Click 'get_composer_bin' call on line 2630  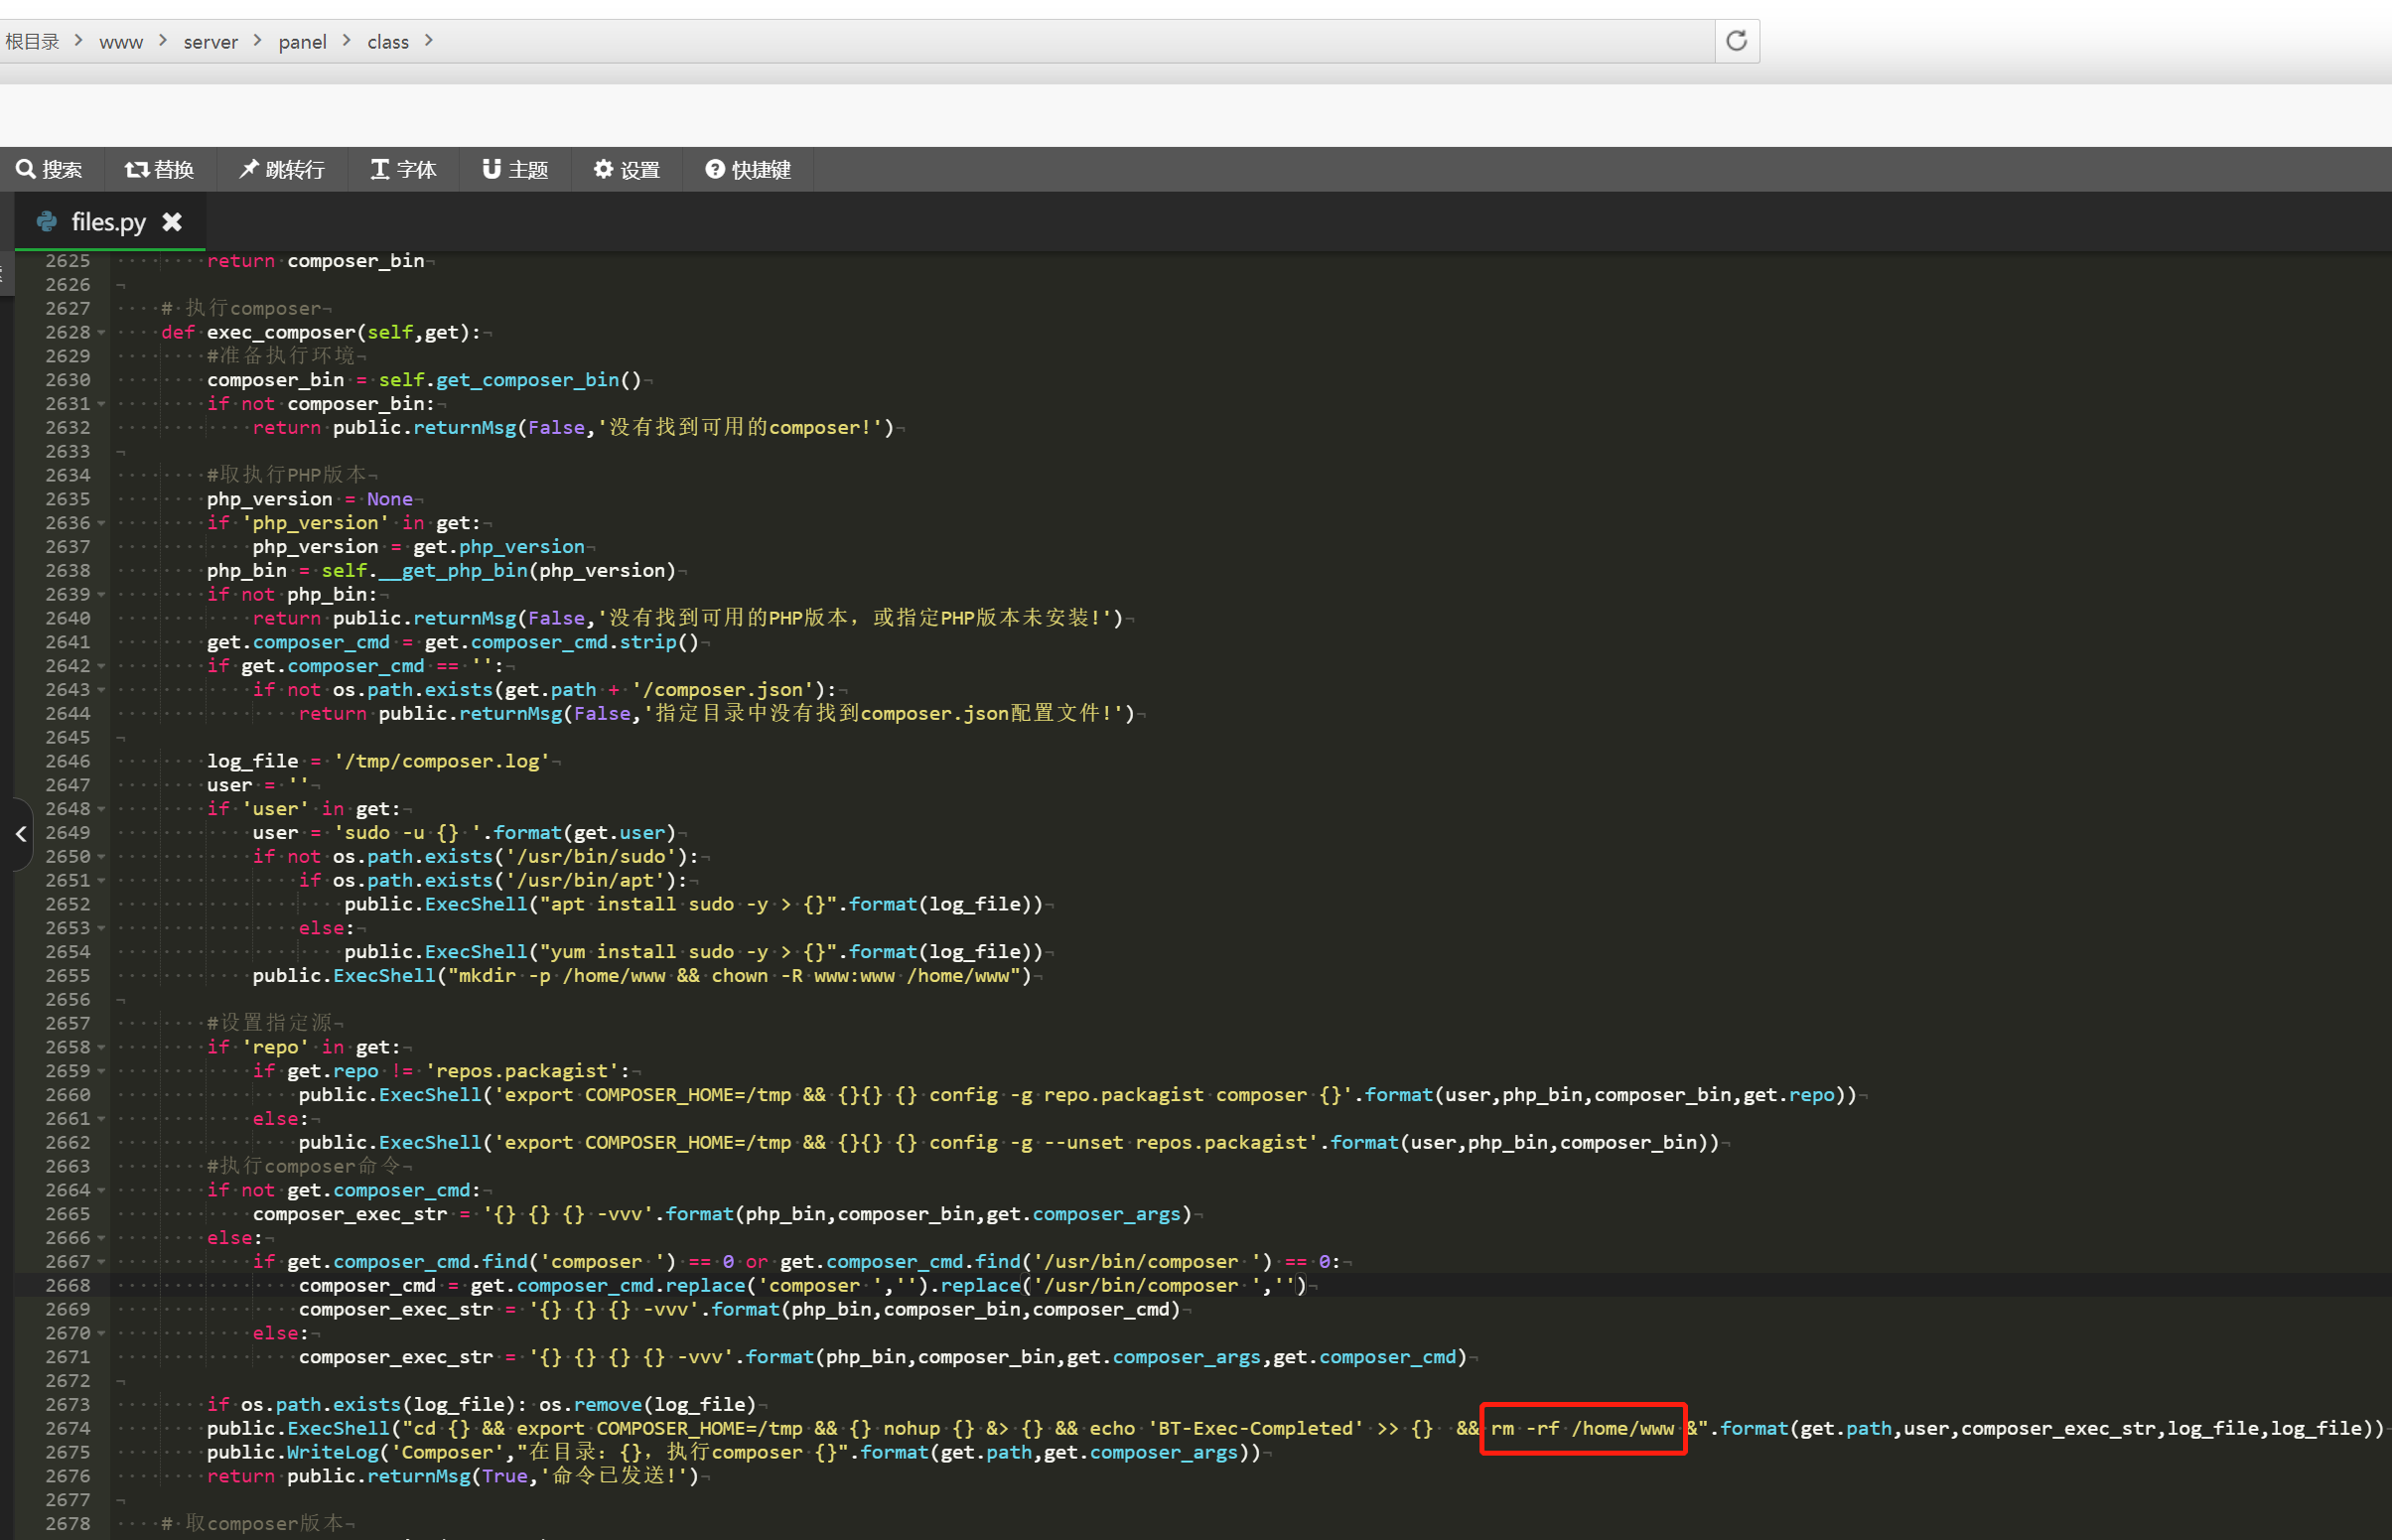[x=527, y=380]
